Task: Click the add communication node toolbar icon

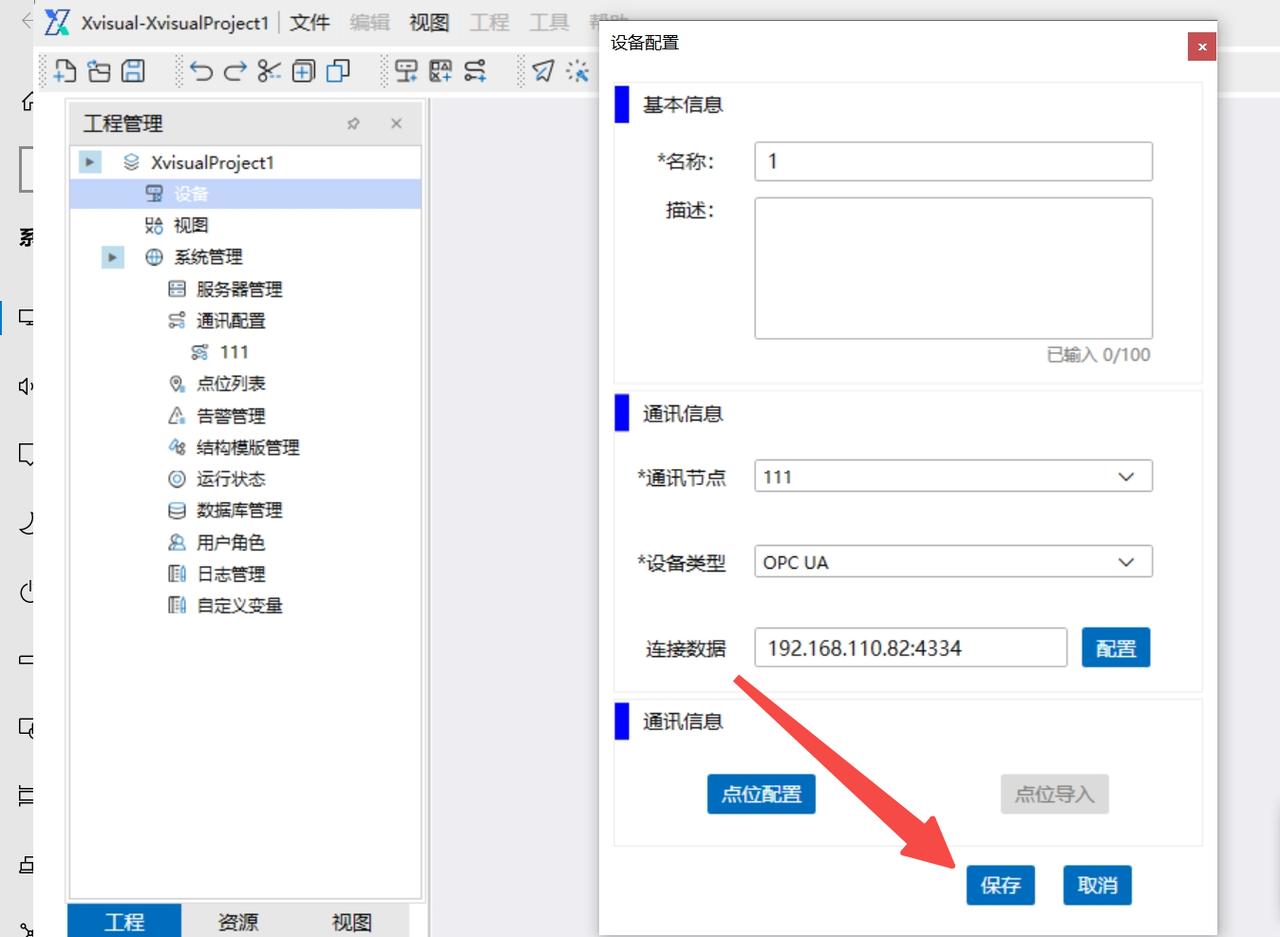Action: (475, 71)
